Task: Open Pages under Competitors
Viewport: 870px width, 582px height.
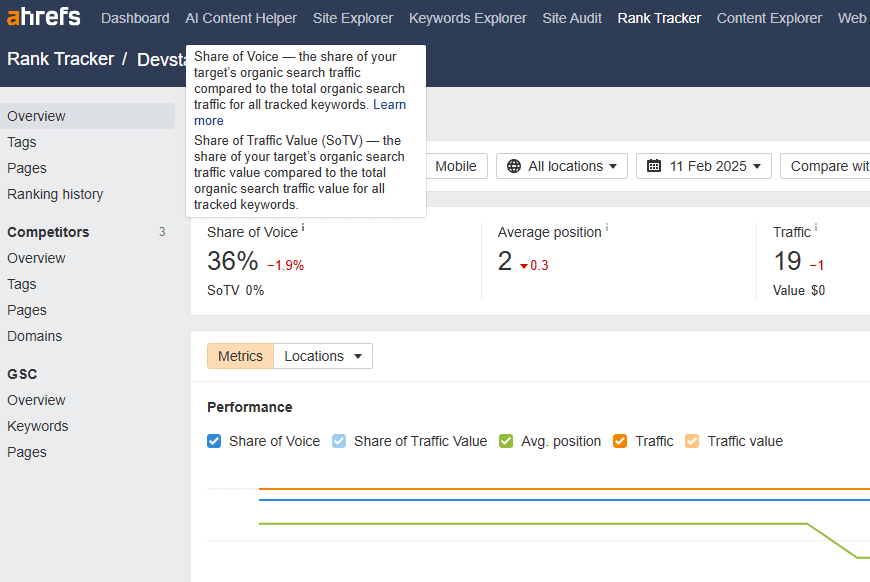Action: pyautogui.click(x=27, y=310)
